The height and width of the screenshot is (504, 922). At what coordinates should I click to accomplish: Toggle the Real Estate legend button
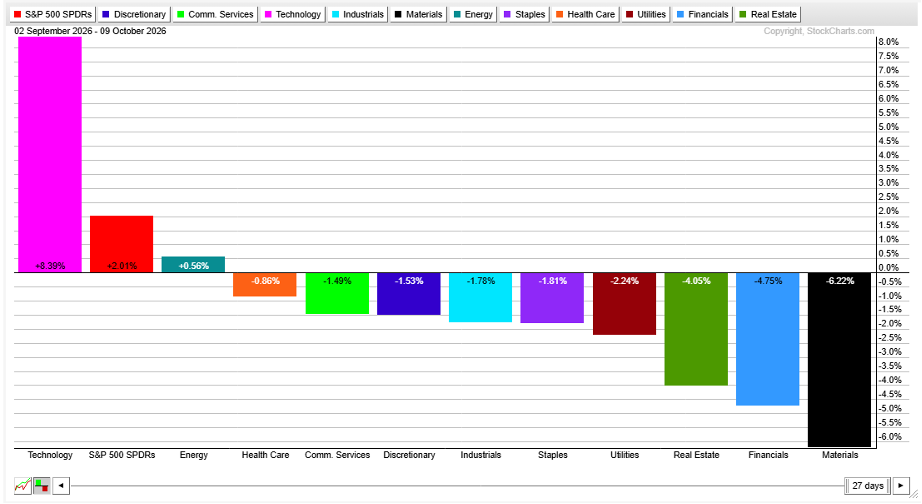tap(768, 14)
